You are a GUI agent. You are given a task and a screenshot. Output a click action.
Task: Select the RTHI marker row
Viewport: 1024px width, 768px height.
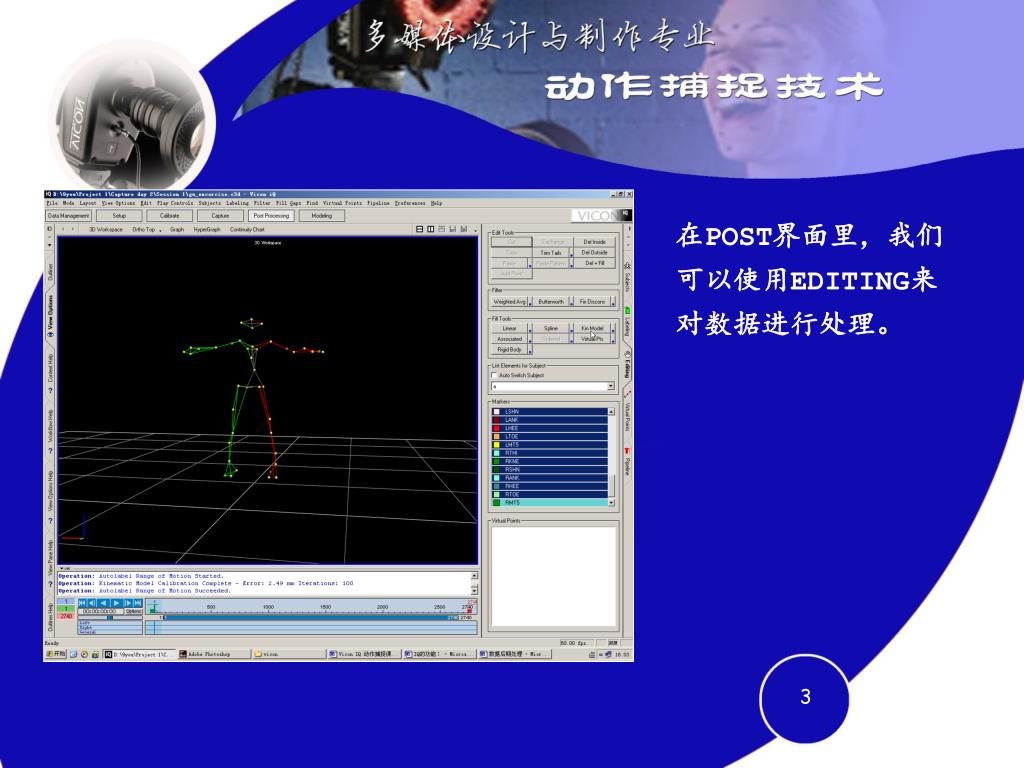point(550,453)
